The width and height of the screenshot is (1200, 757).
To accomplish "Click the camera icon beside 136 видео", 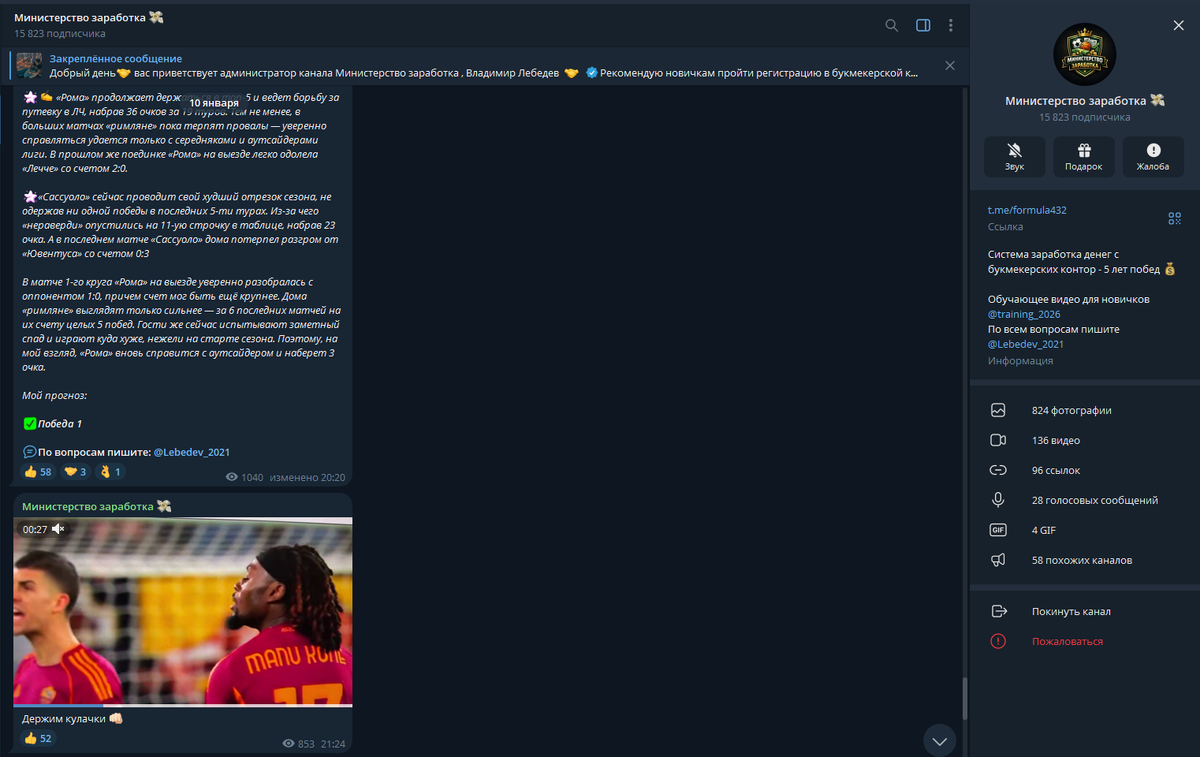I will (x=998, y=440).
